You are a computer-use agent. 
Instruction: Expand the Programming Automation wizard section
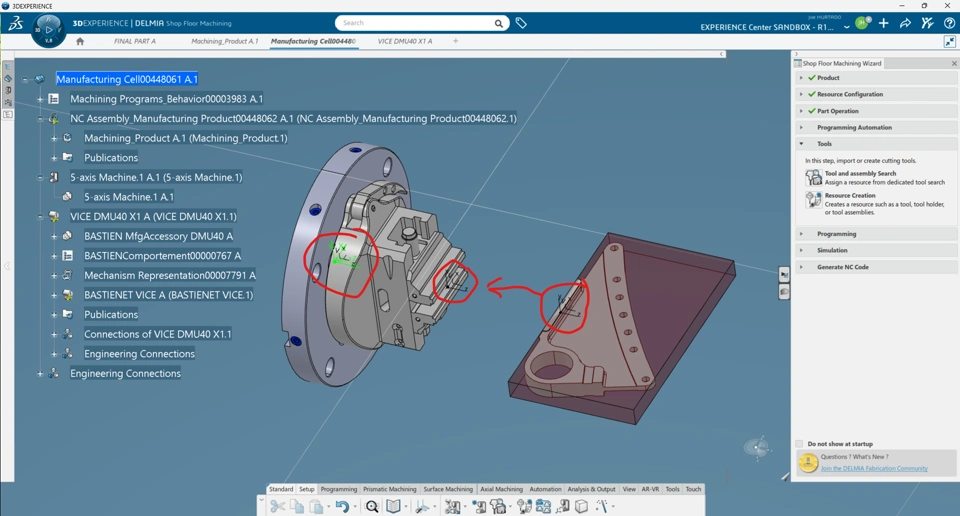pos(801,127)
